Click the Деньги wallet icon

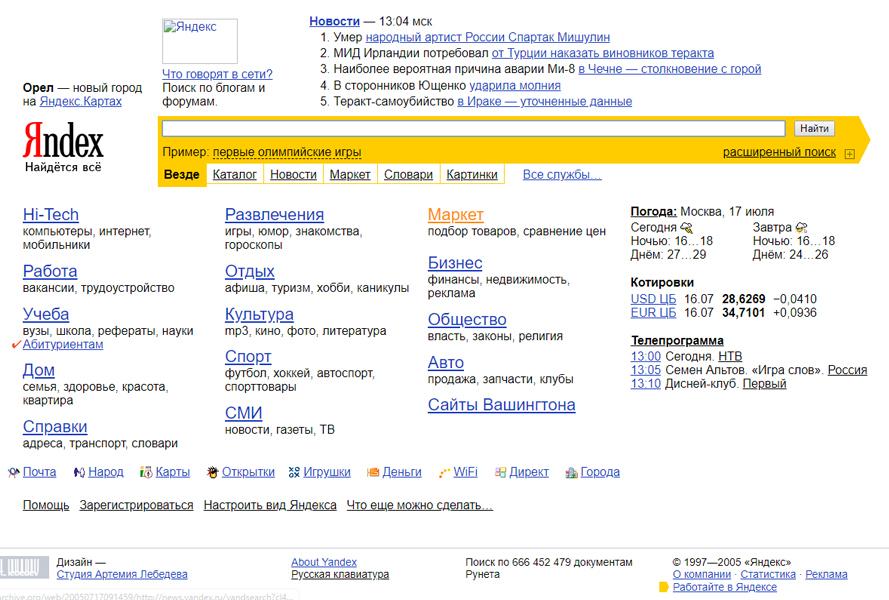(x=373, y=472)
